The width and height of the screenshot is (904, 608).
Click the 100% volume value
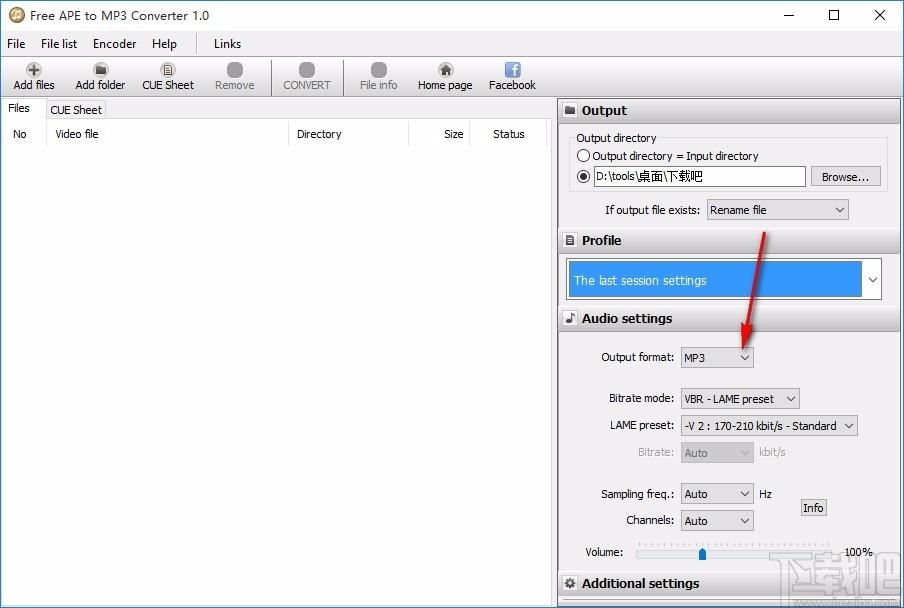point(858,552)
